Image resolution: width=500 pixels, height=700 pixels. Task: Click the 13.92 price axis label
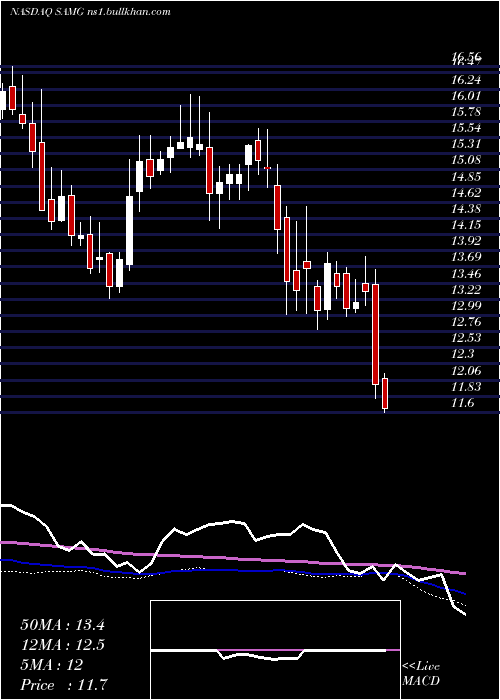click(467, 241)
